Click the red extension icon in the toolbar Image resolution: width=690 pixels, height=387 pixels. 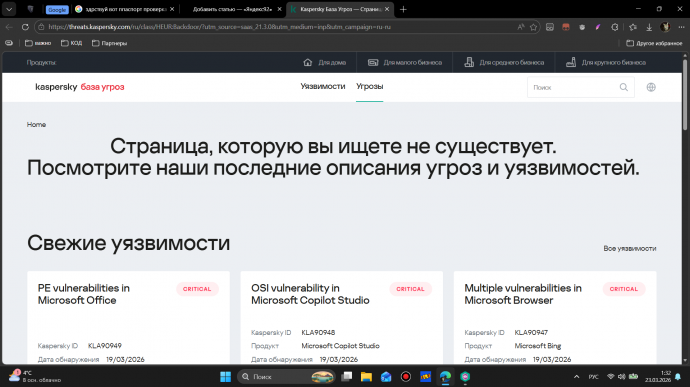(x=566, y=27)
